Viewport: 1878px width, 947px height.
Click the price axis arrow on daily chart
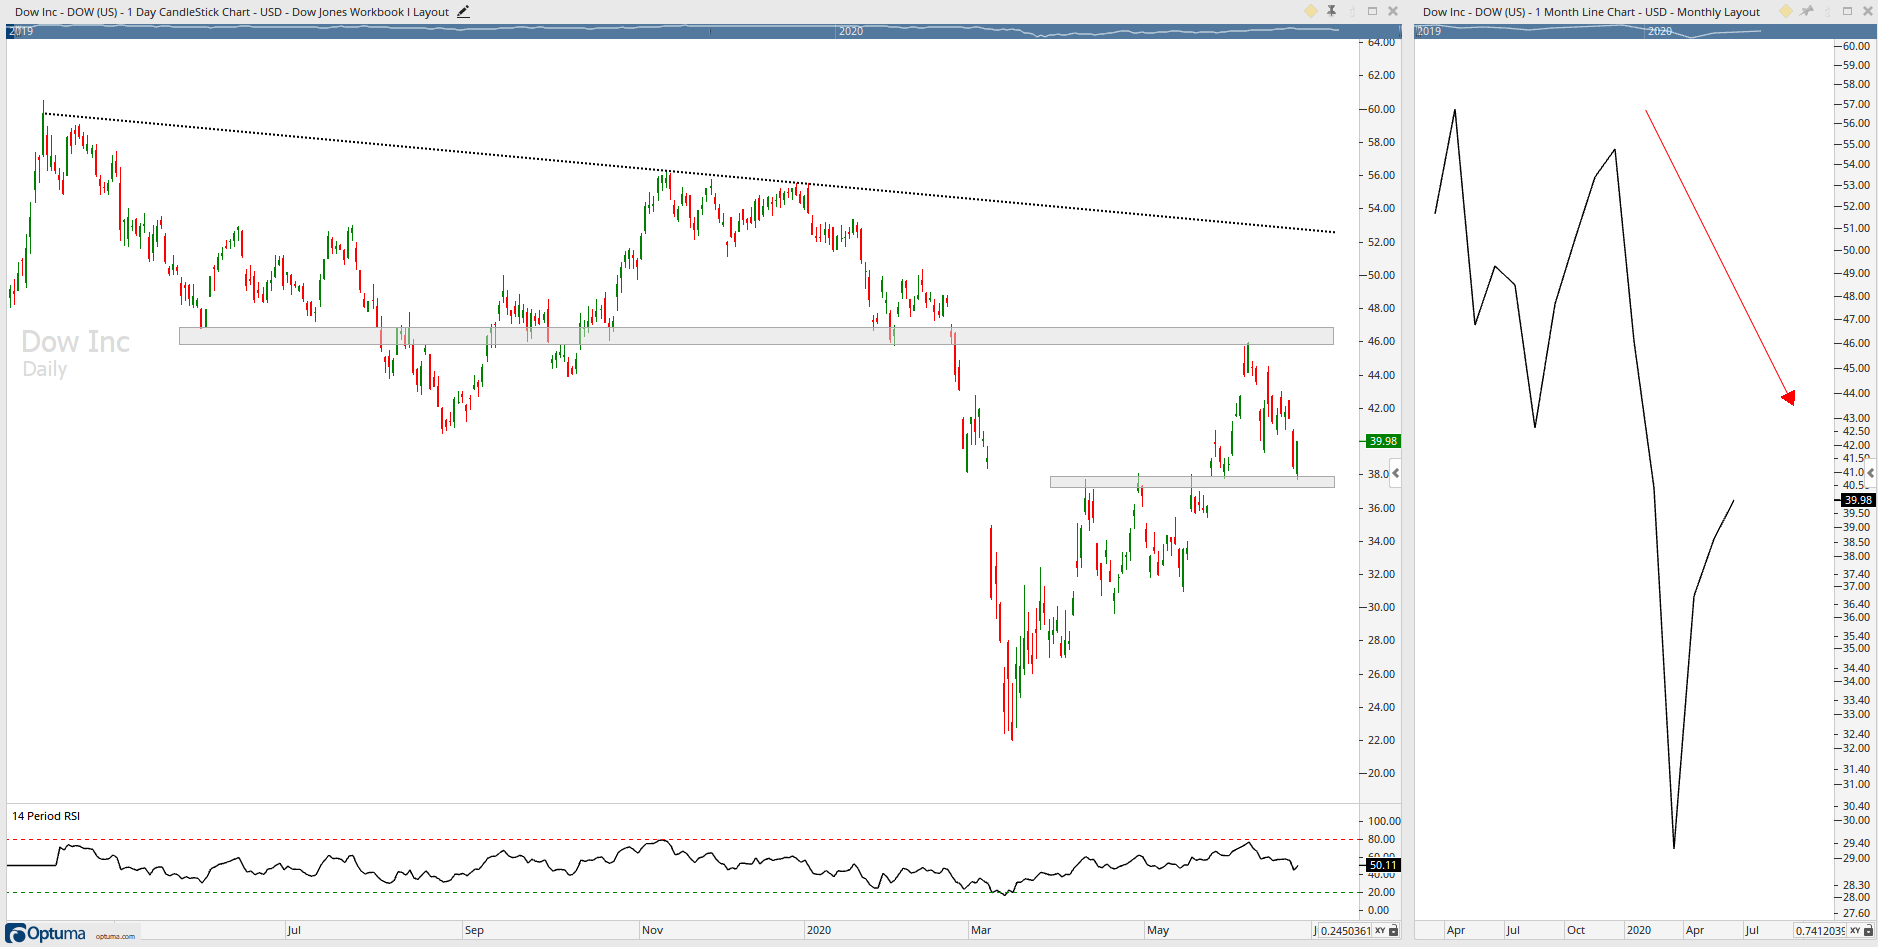coord(1396,473)
